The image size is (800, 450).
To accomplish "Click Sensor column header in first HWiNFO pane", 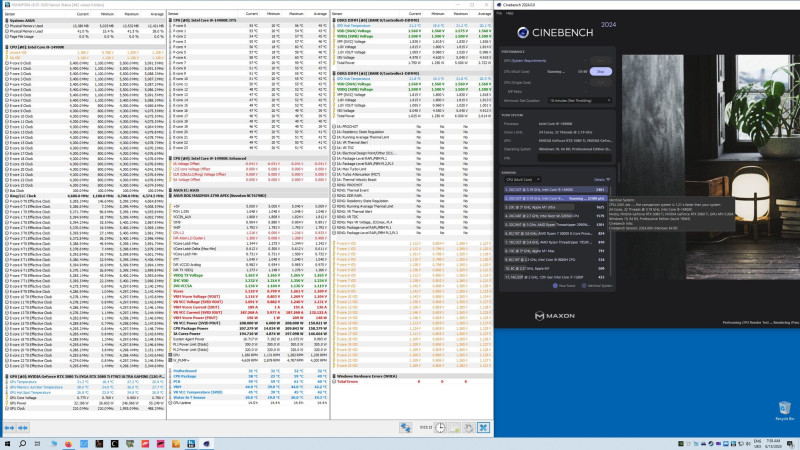I will (9, 14).
